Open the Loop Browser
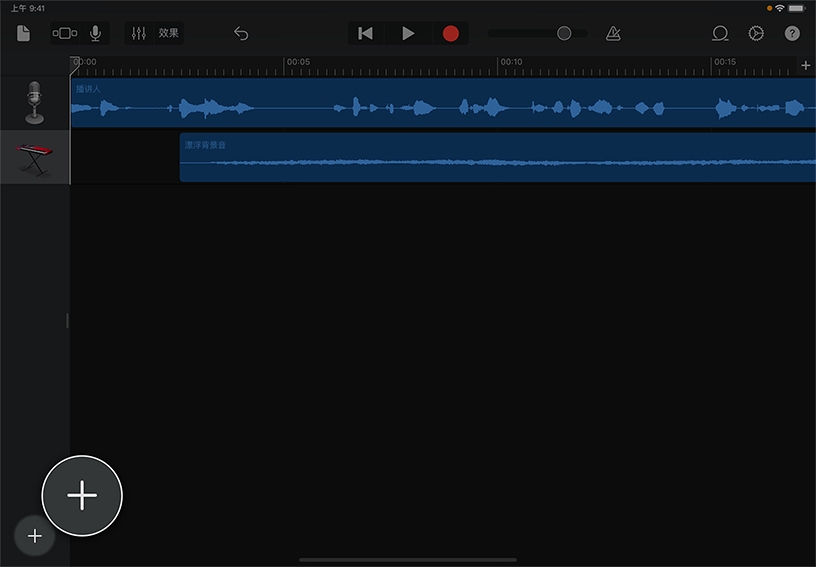This screenshot has width=816, height=567. (x=720, y=33)
